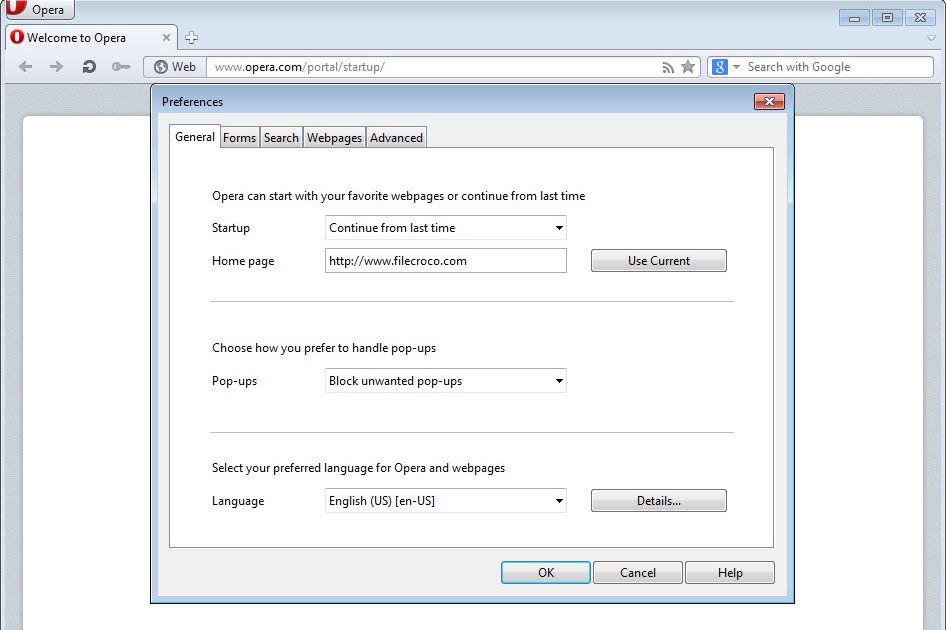Switch to the Advanced tab

(x=396, y=138)
